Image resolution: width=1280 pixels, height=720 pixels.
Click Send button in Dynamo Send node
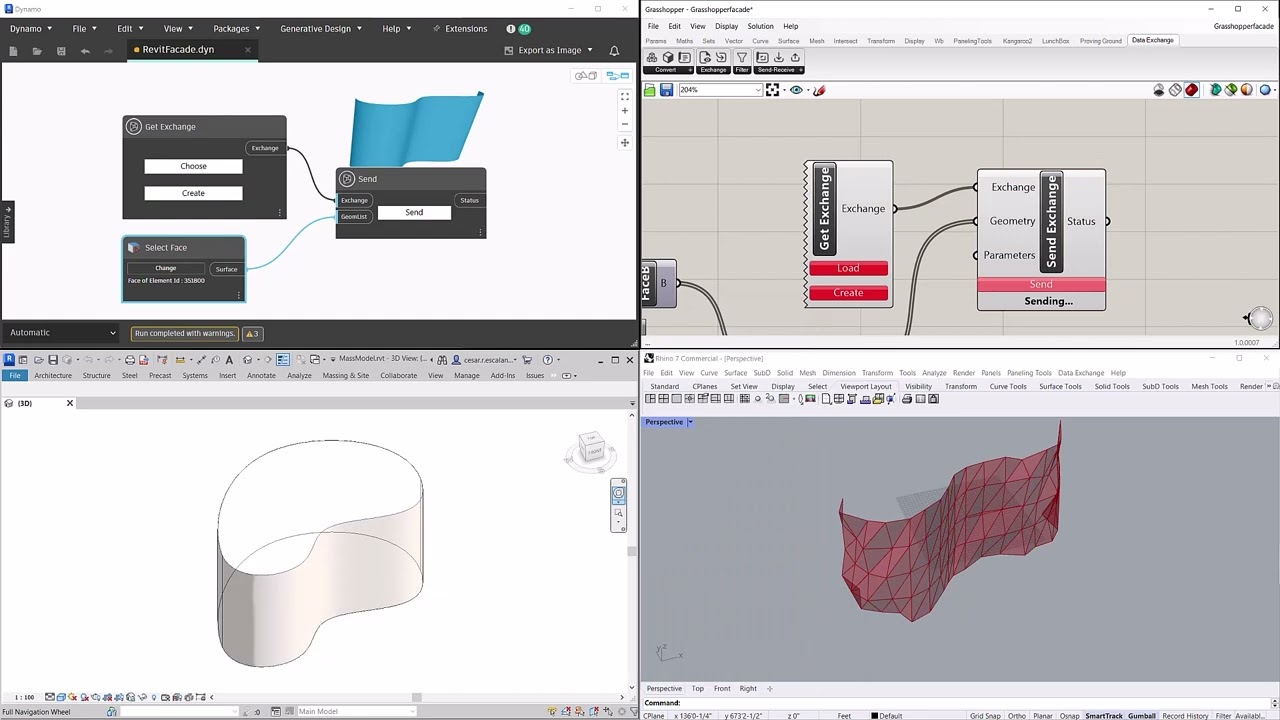pos(414,212)
